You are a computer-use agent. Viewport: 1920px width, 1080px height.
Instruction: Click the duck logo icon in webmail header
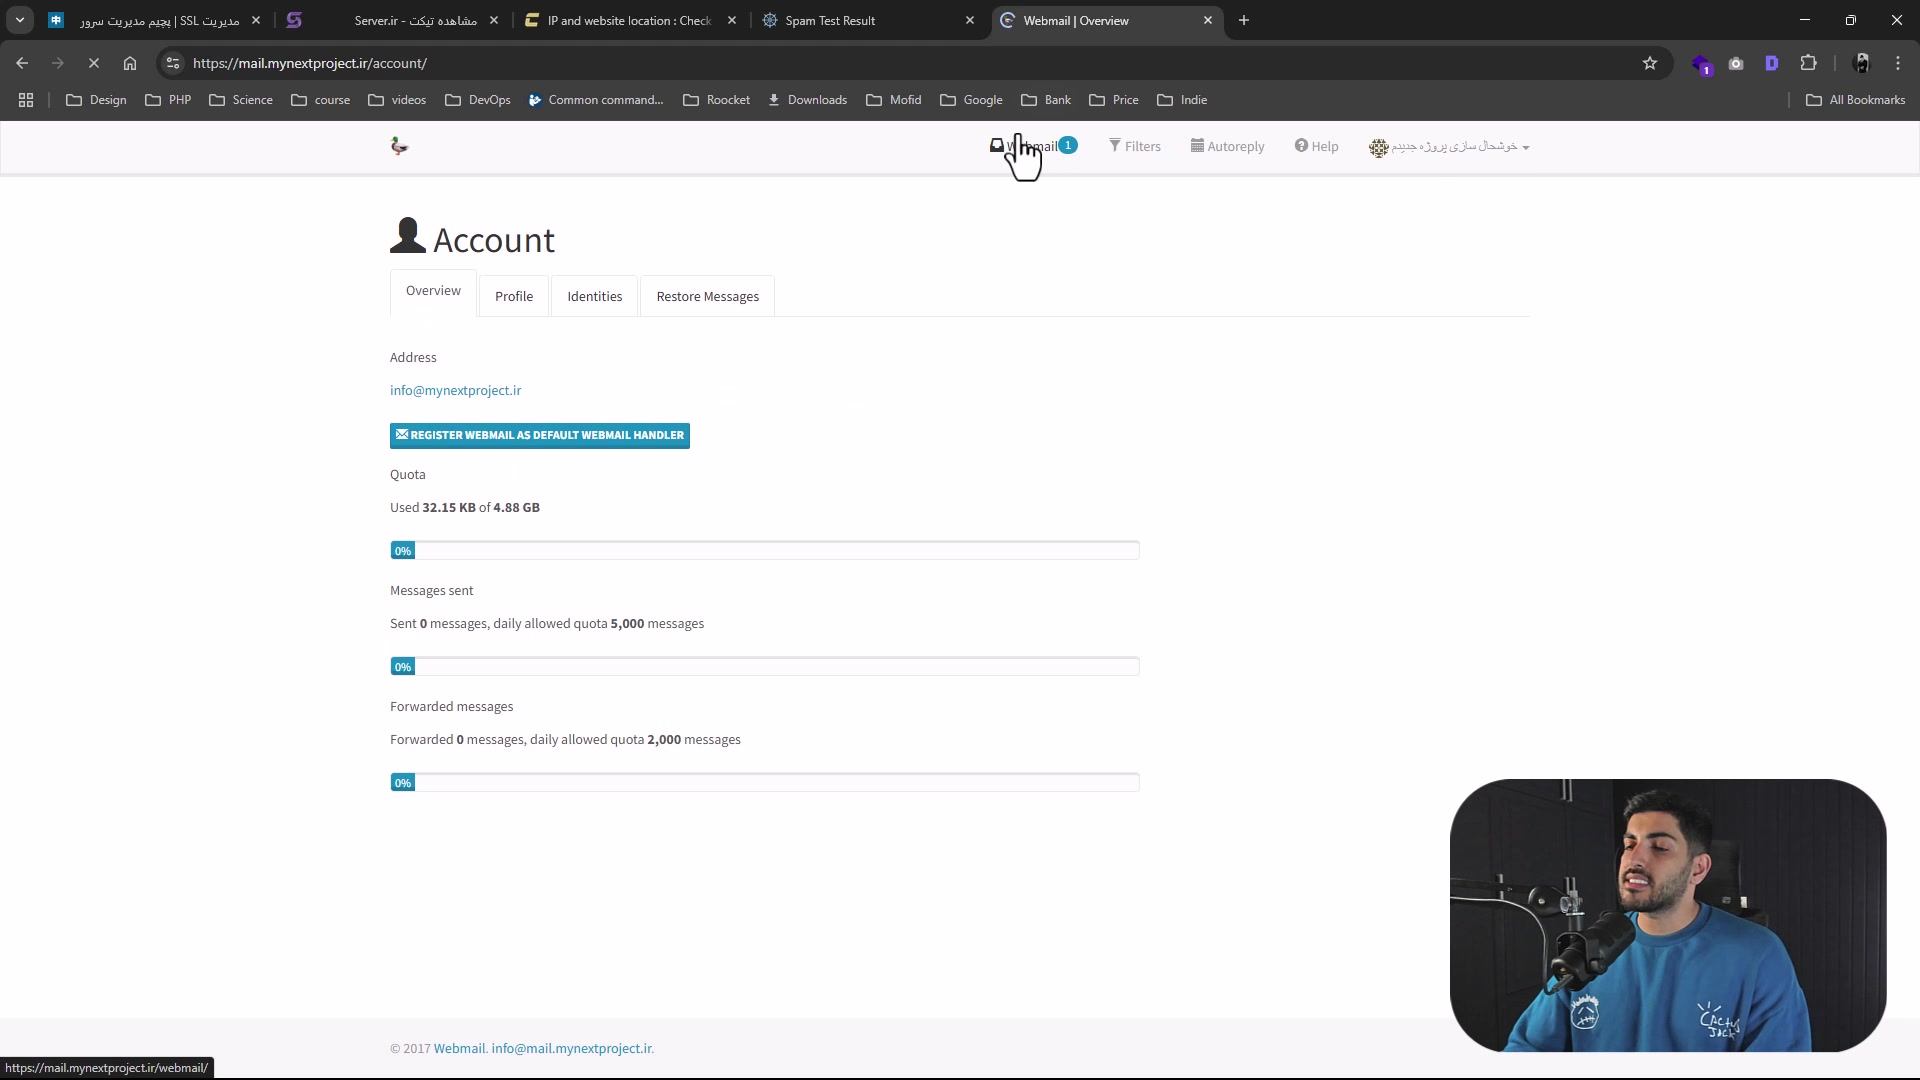tap(399, 146)
